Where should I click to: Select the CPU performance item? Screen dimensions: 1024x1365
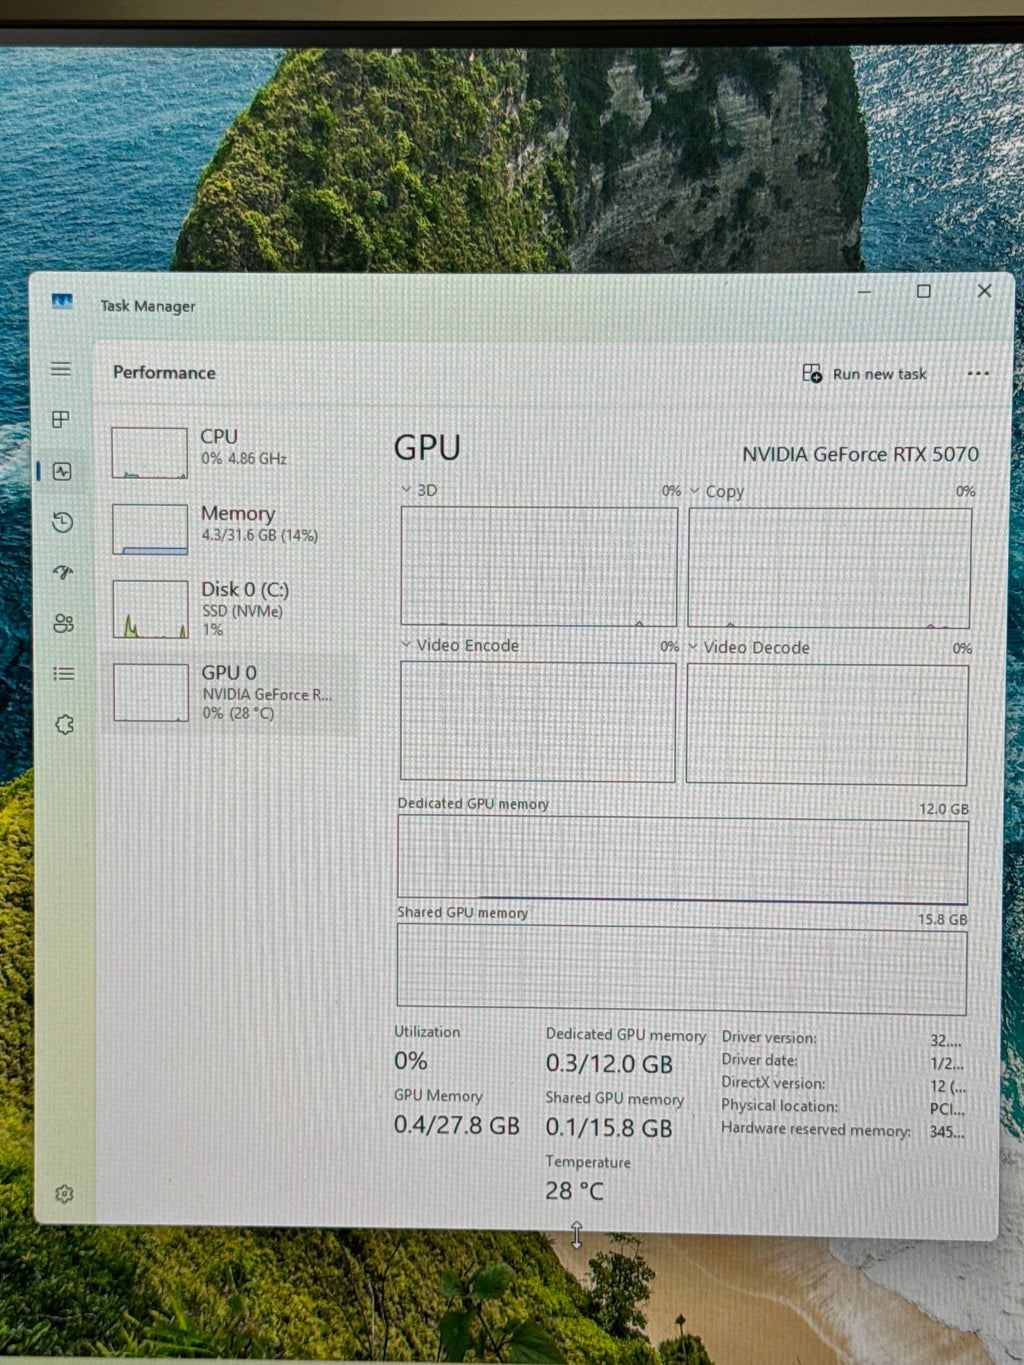tap(230, 451)
